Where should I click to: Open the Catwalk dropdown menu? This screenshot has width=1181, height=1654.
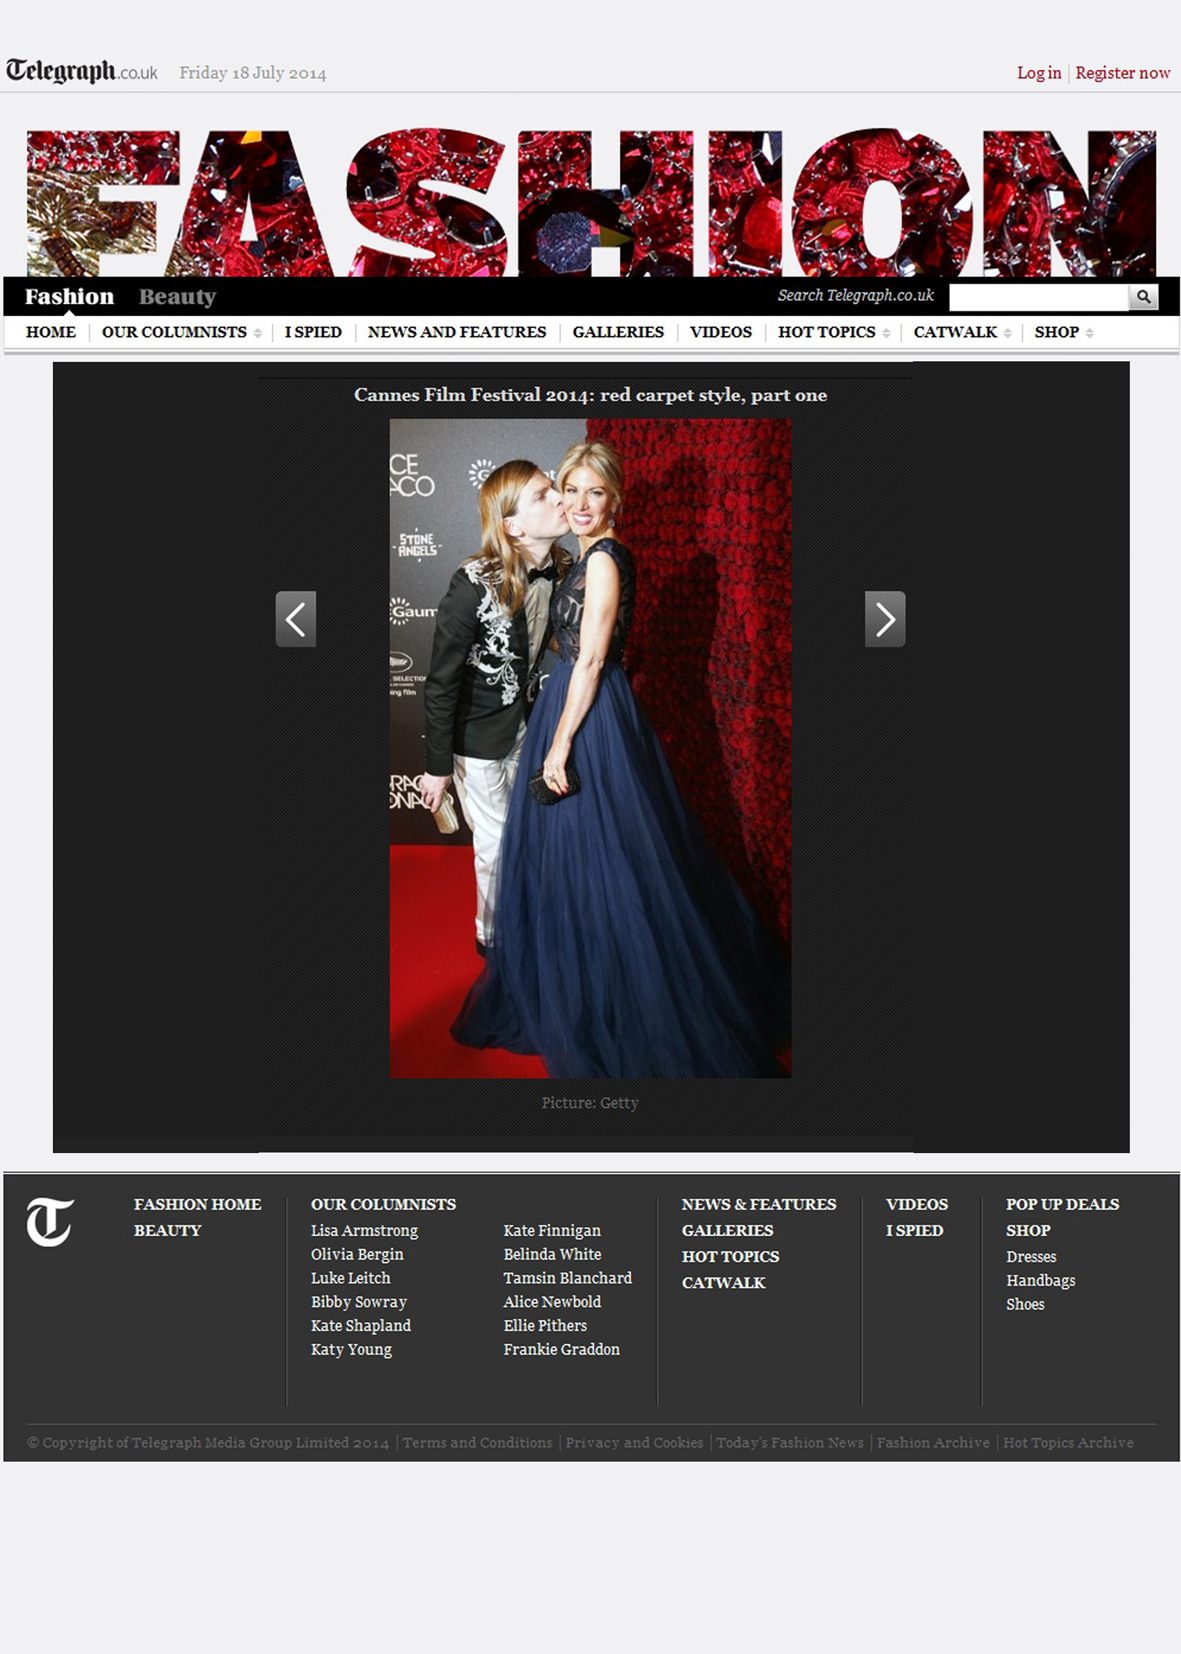(x=961, y=332)
